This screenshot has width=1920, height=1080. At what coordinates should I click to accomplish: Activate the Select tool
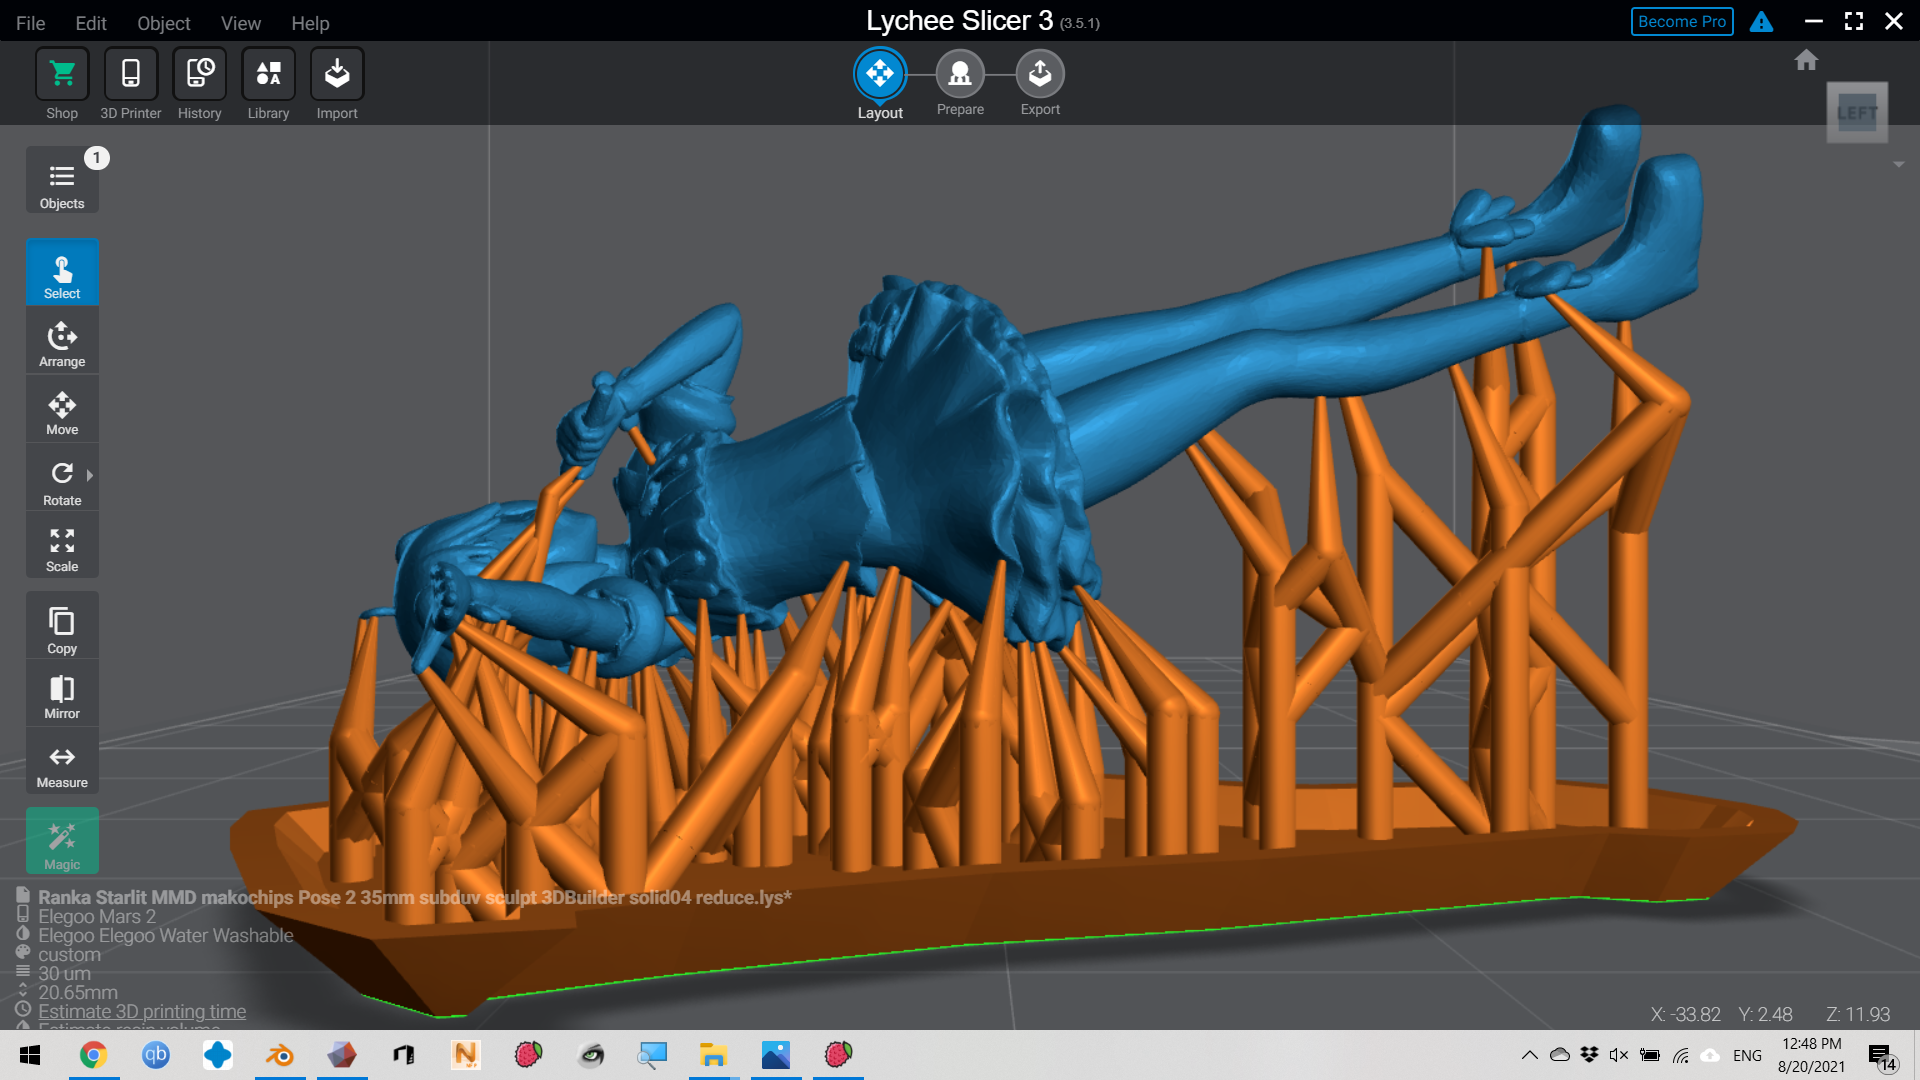point(62,273)
